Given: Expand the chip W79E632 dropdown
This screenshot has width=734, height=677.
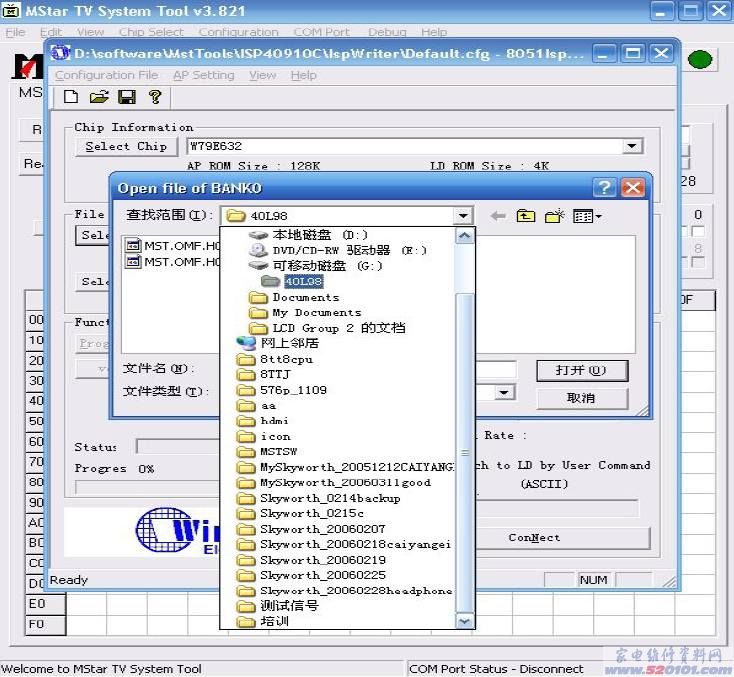Looking at the screenshot, I should click(x=632, y=146).
